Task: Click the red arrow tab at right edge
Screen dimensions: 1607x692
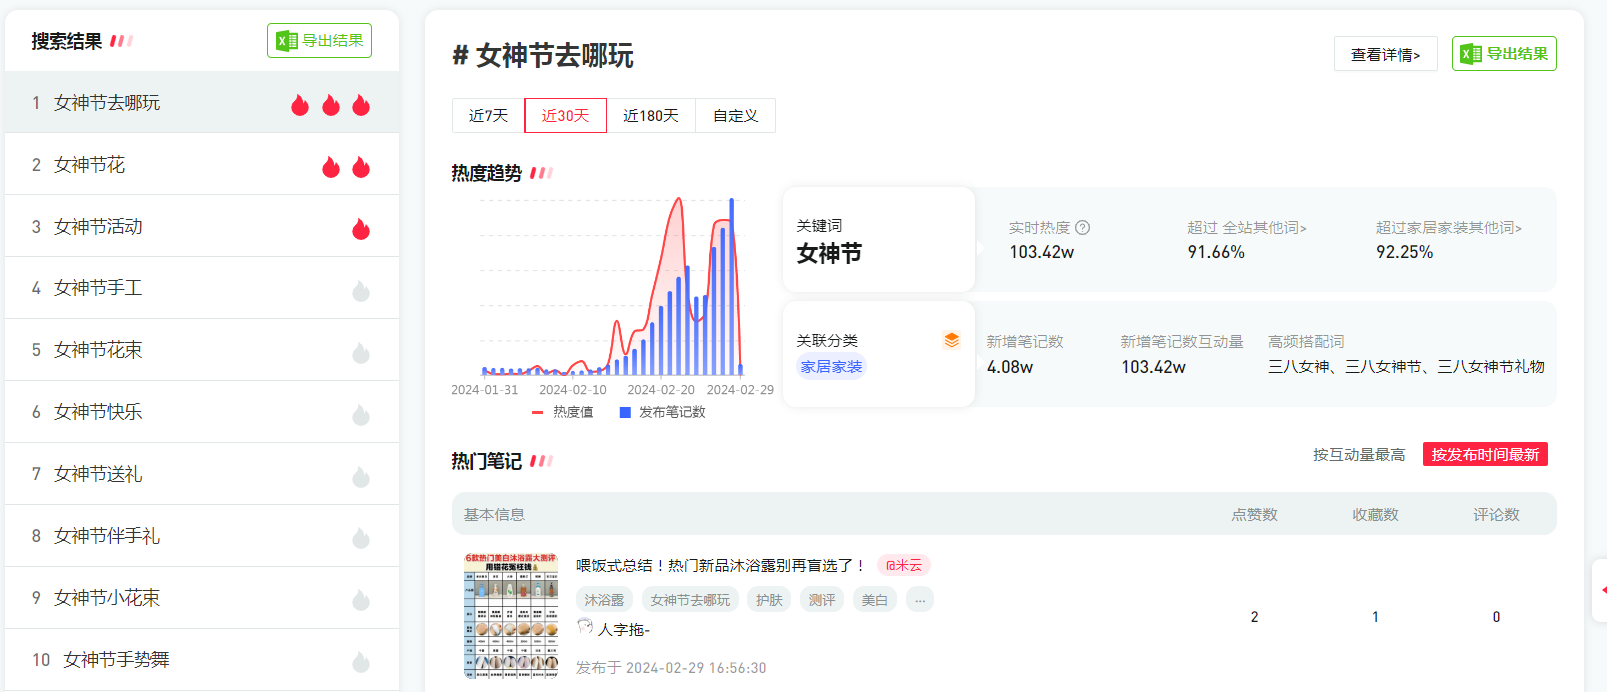Action: tap(1600, 590)
